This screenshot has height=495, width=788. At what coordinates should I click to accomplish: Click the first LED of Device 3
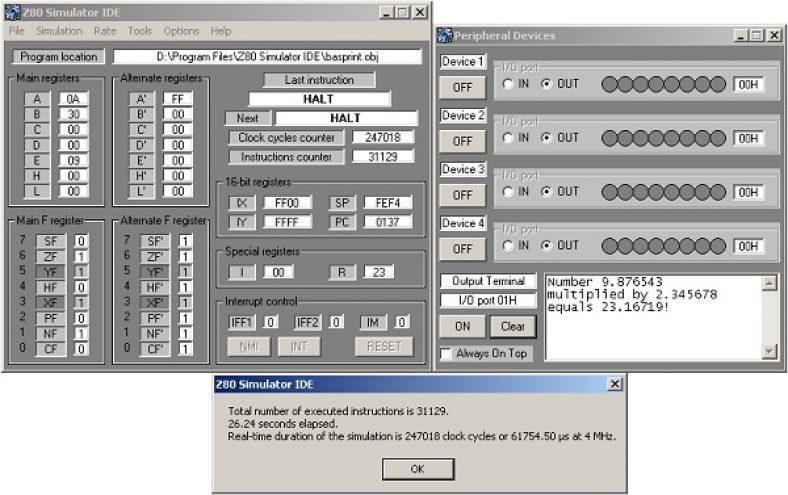pyautogui.click(x=610, y=192)
